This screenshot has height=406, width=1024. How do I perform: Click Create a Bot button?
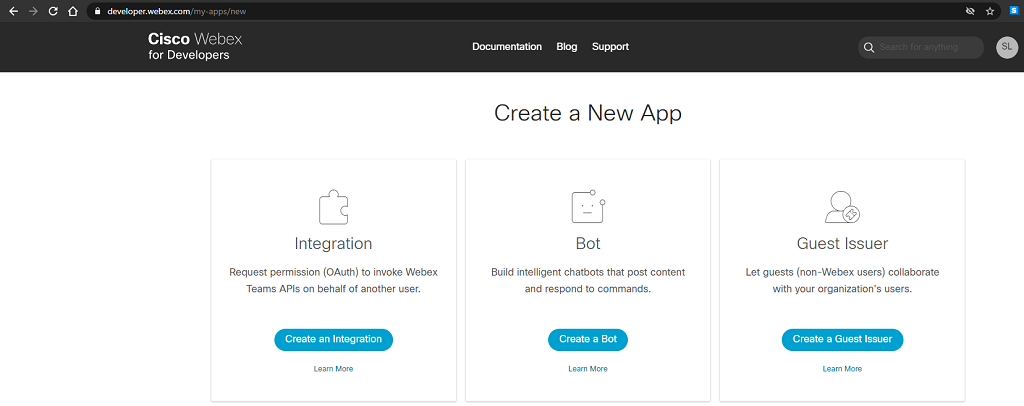coord(588,339)
